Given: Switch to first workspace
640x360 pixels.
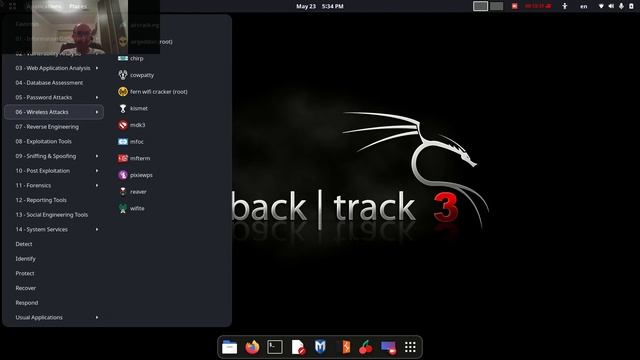Looking at the screenshot, I should click(480, 6).
